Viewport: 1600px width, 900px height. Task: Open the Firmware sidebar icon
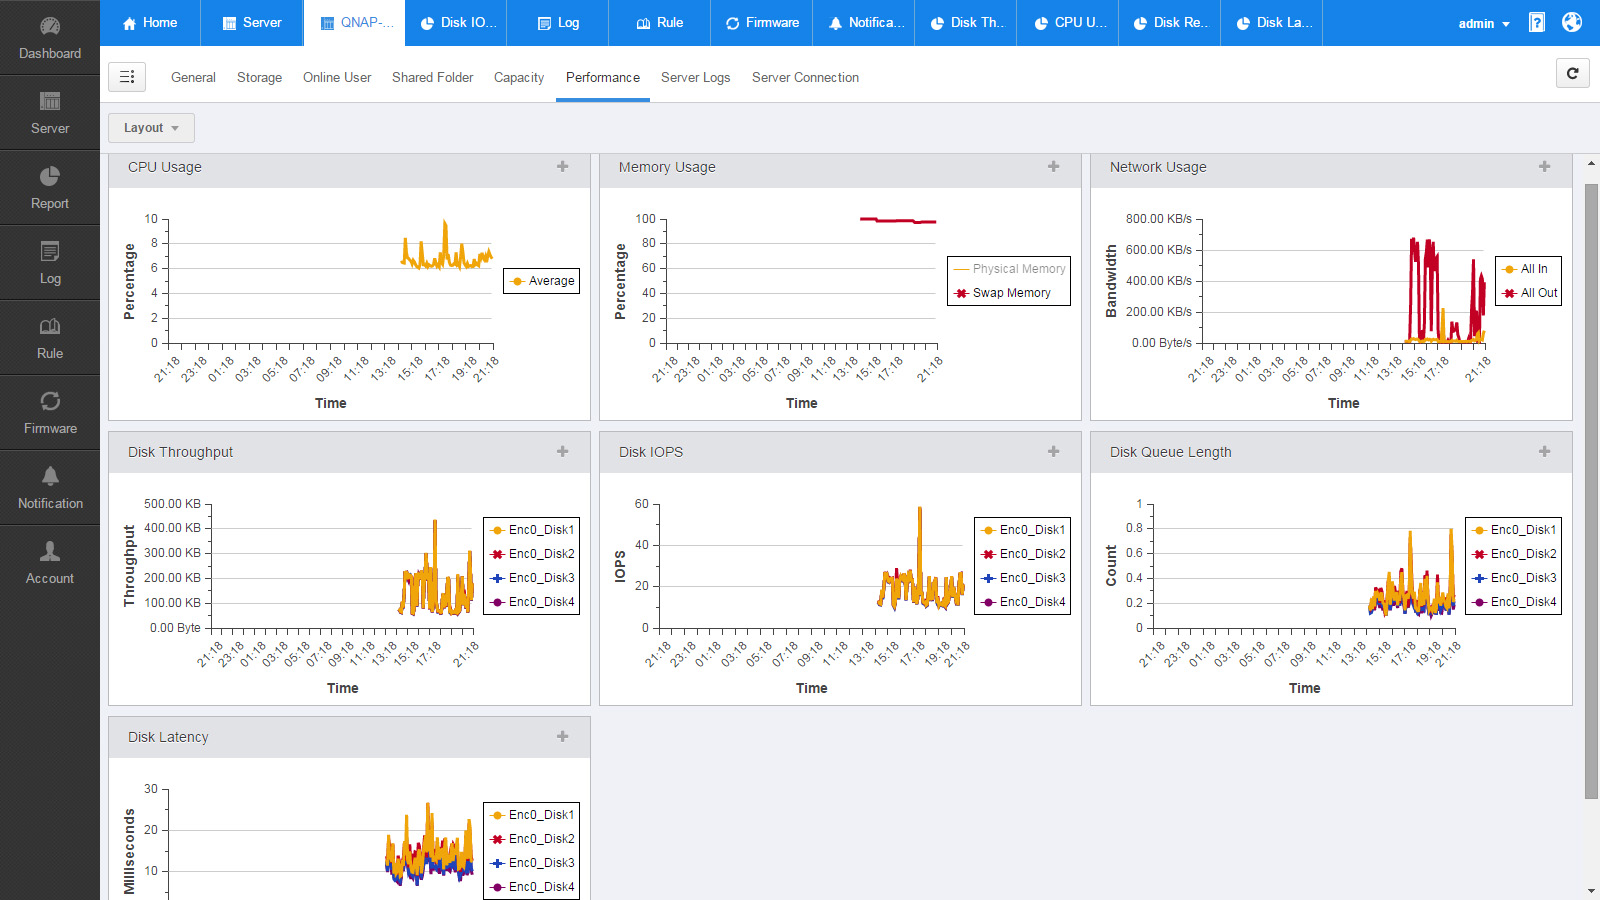[50, 412]
